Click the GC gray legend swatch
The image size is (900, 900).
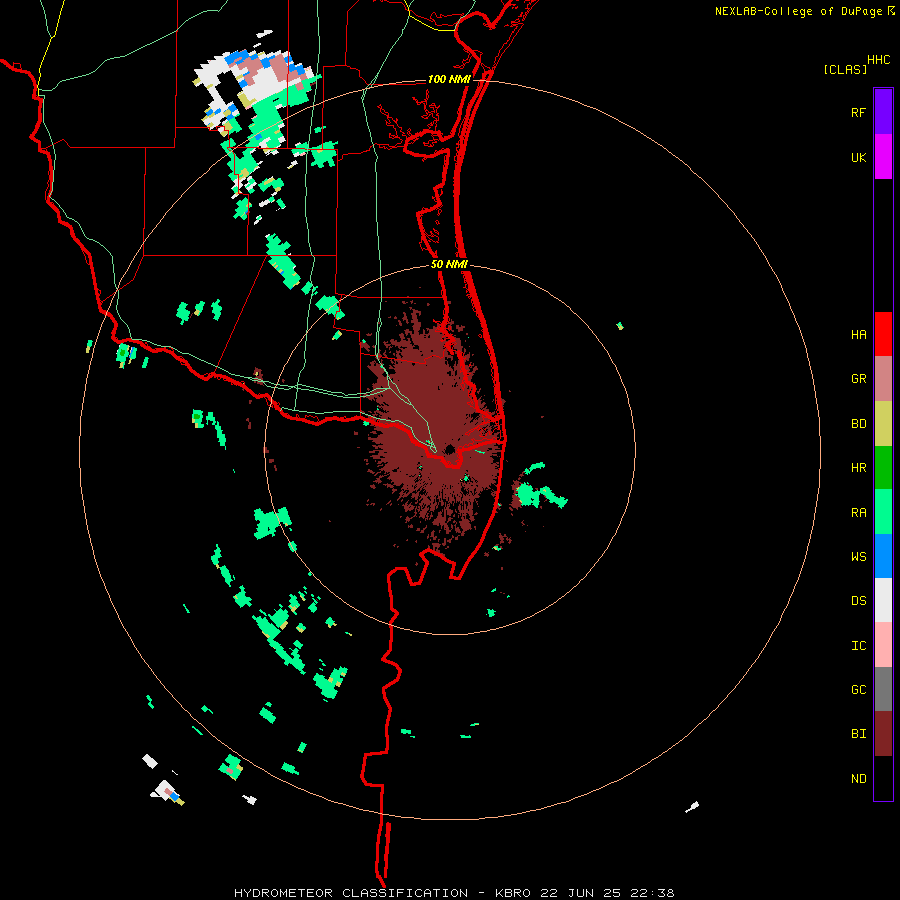pos(883,689)
